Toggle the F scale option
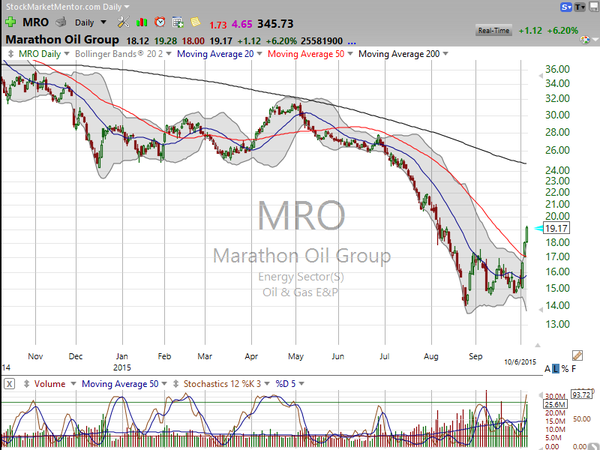 574,369
